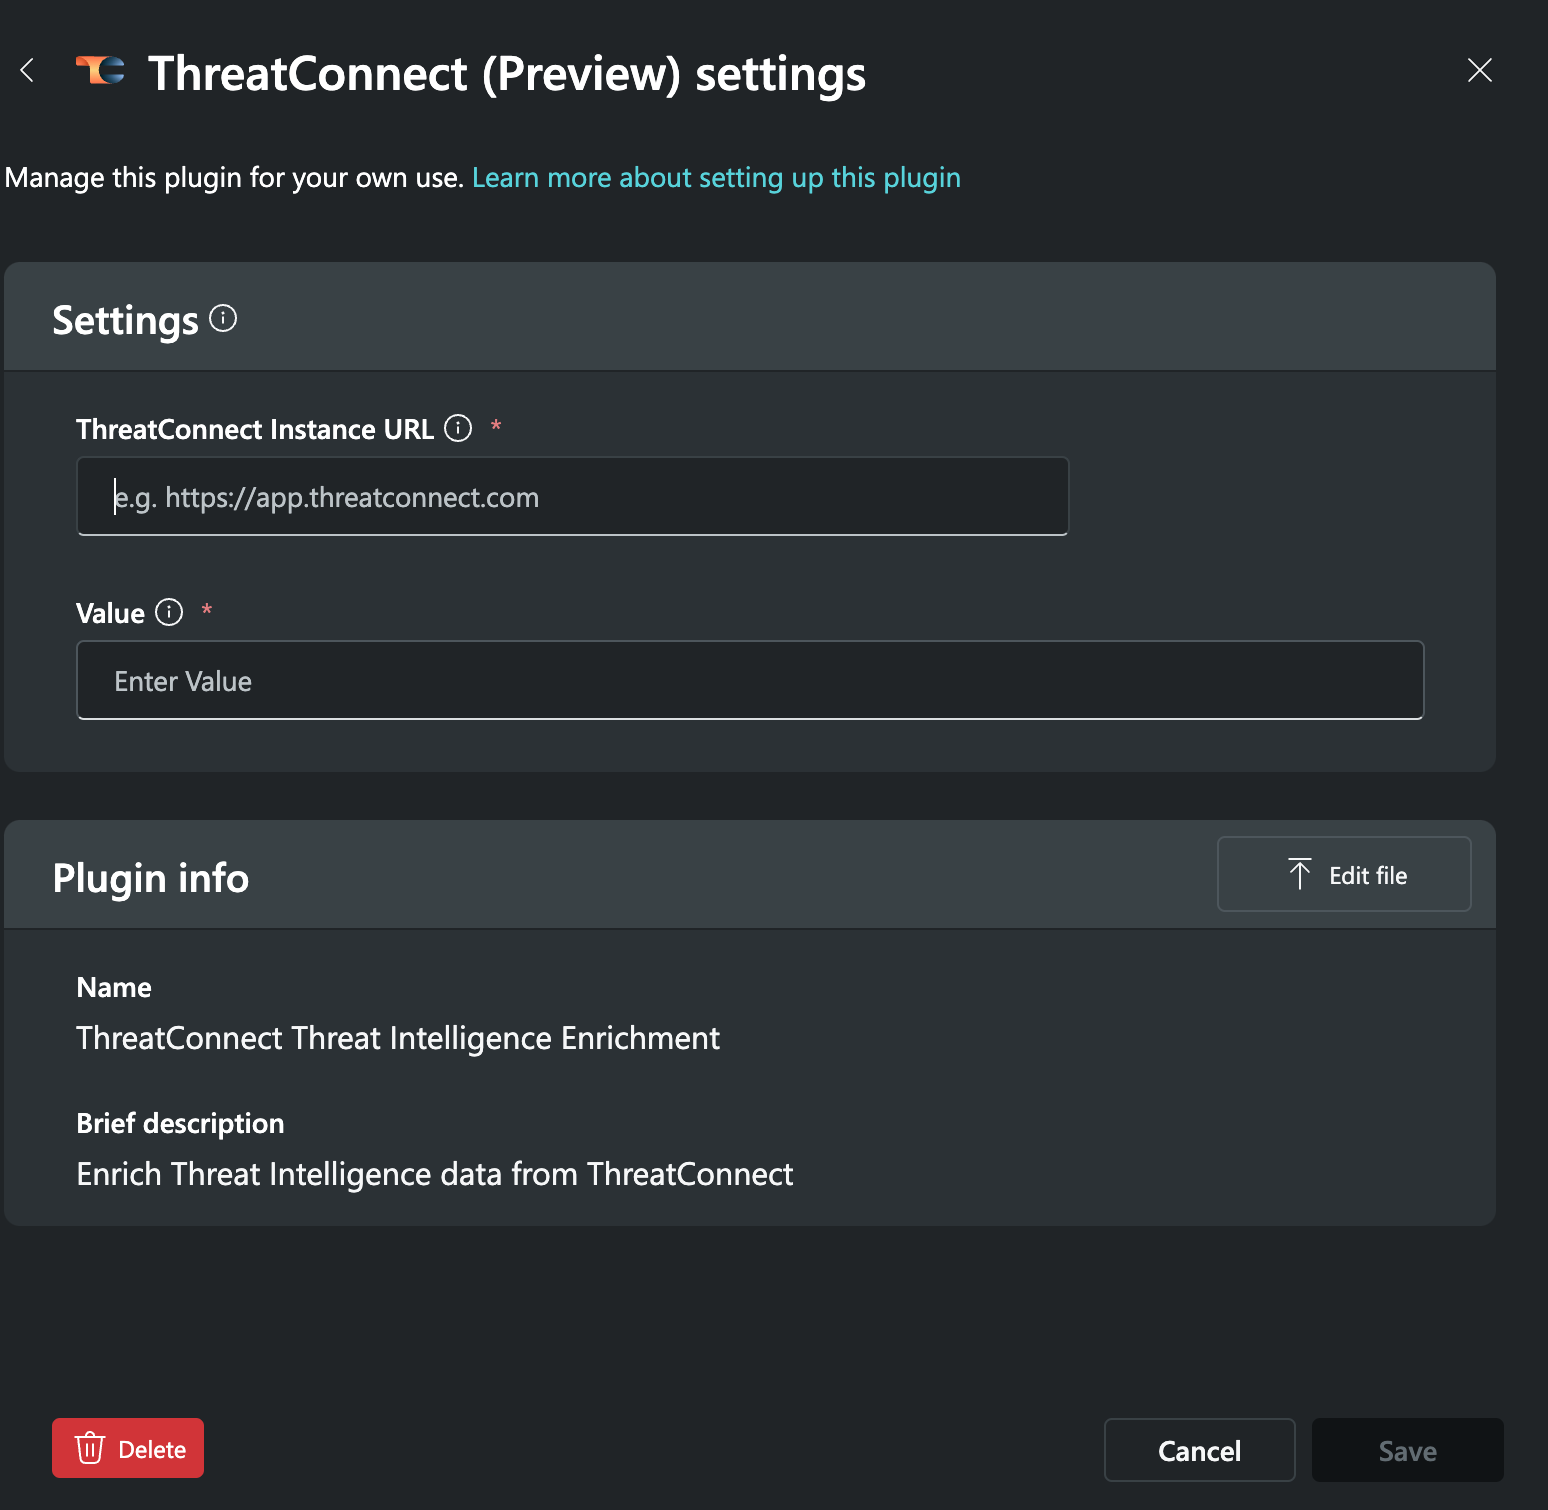Screen dimensions: 1548x1510
Task: Click the required asterisk beside Instance URL
Action: pyautogui.click(x=496, y=426)
